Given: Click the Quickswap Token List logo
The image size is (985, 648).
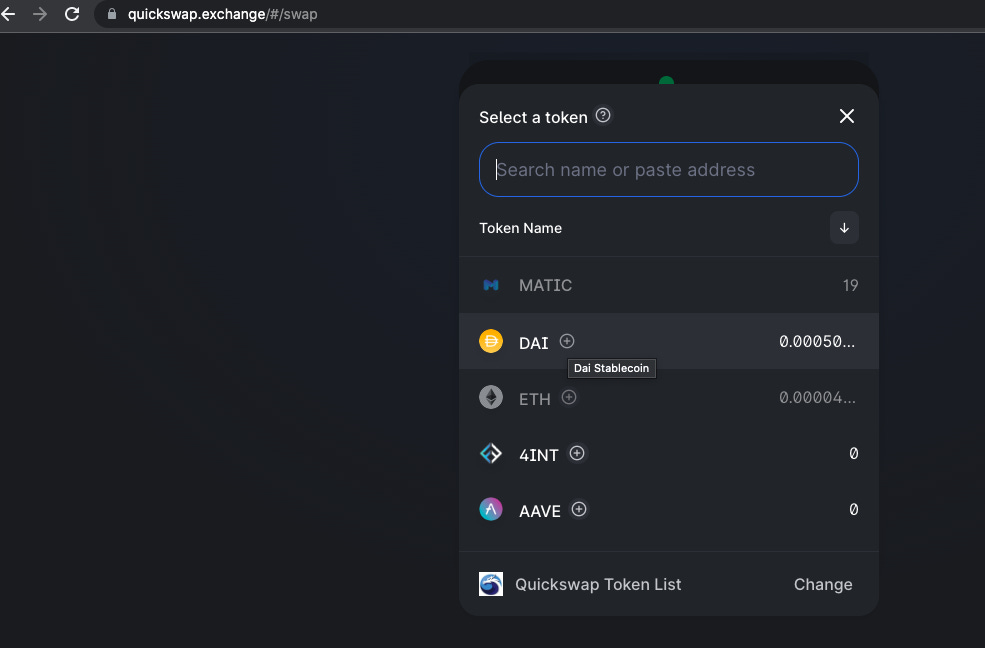Looking at the screenshot, I should click(491, 584).
